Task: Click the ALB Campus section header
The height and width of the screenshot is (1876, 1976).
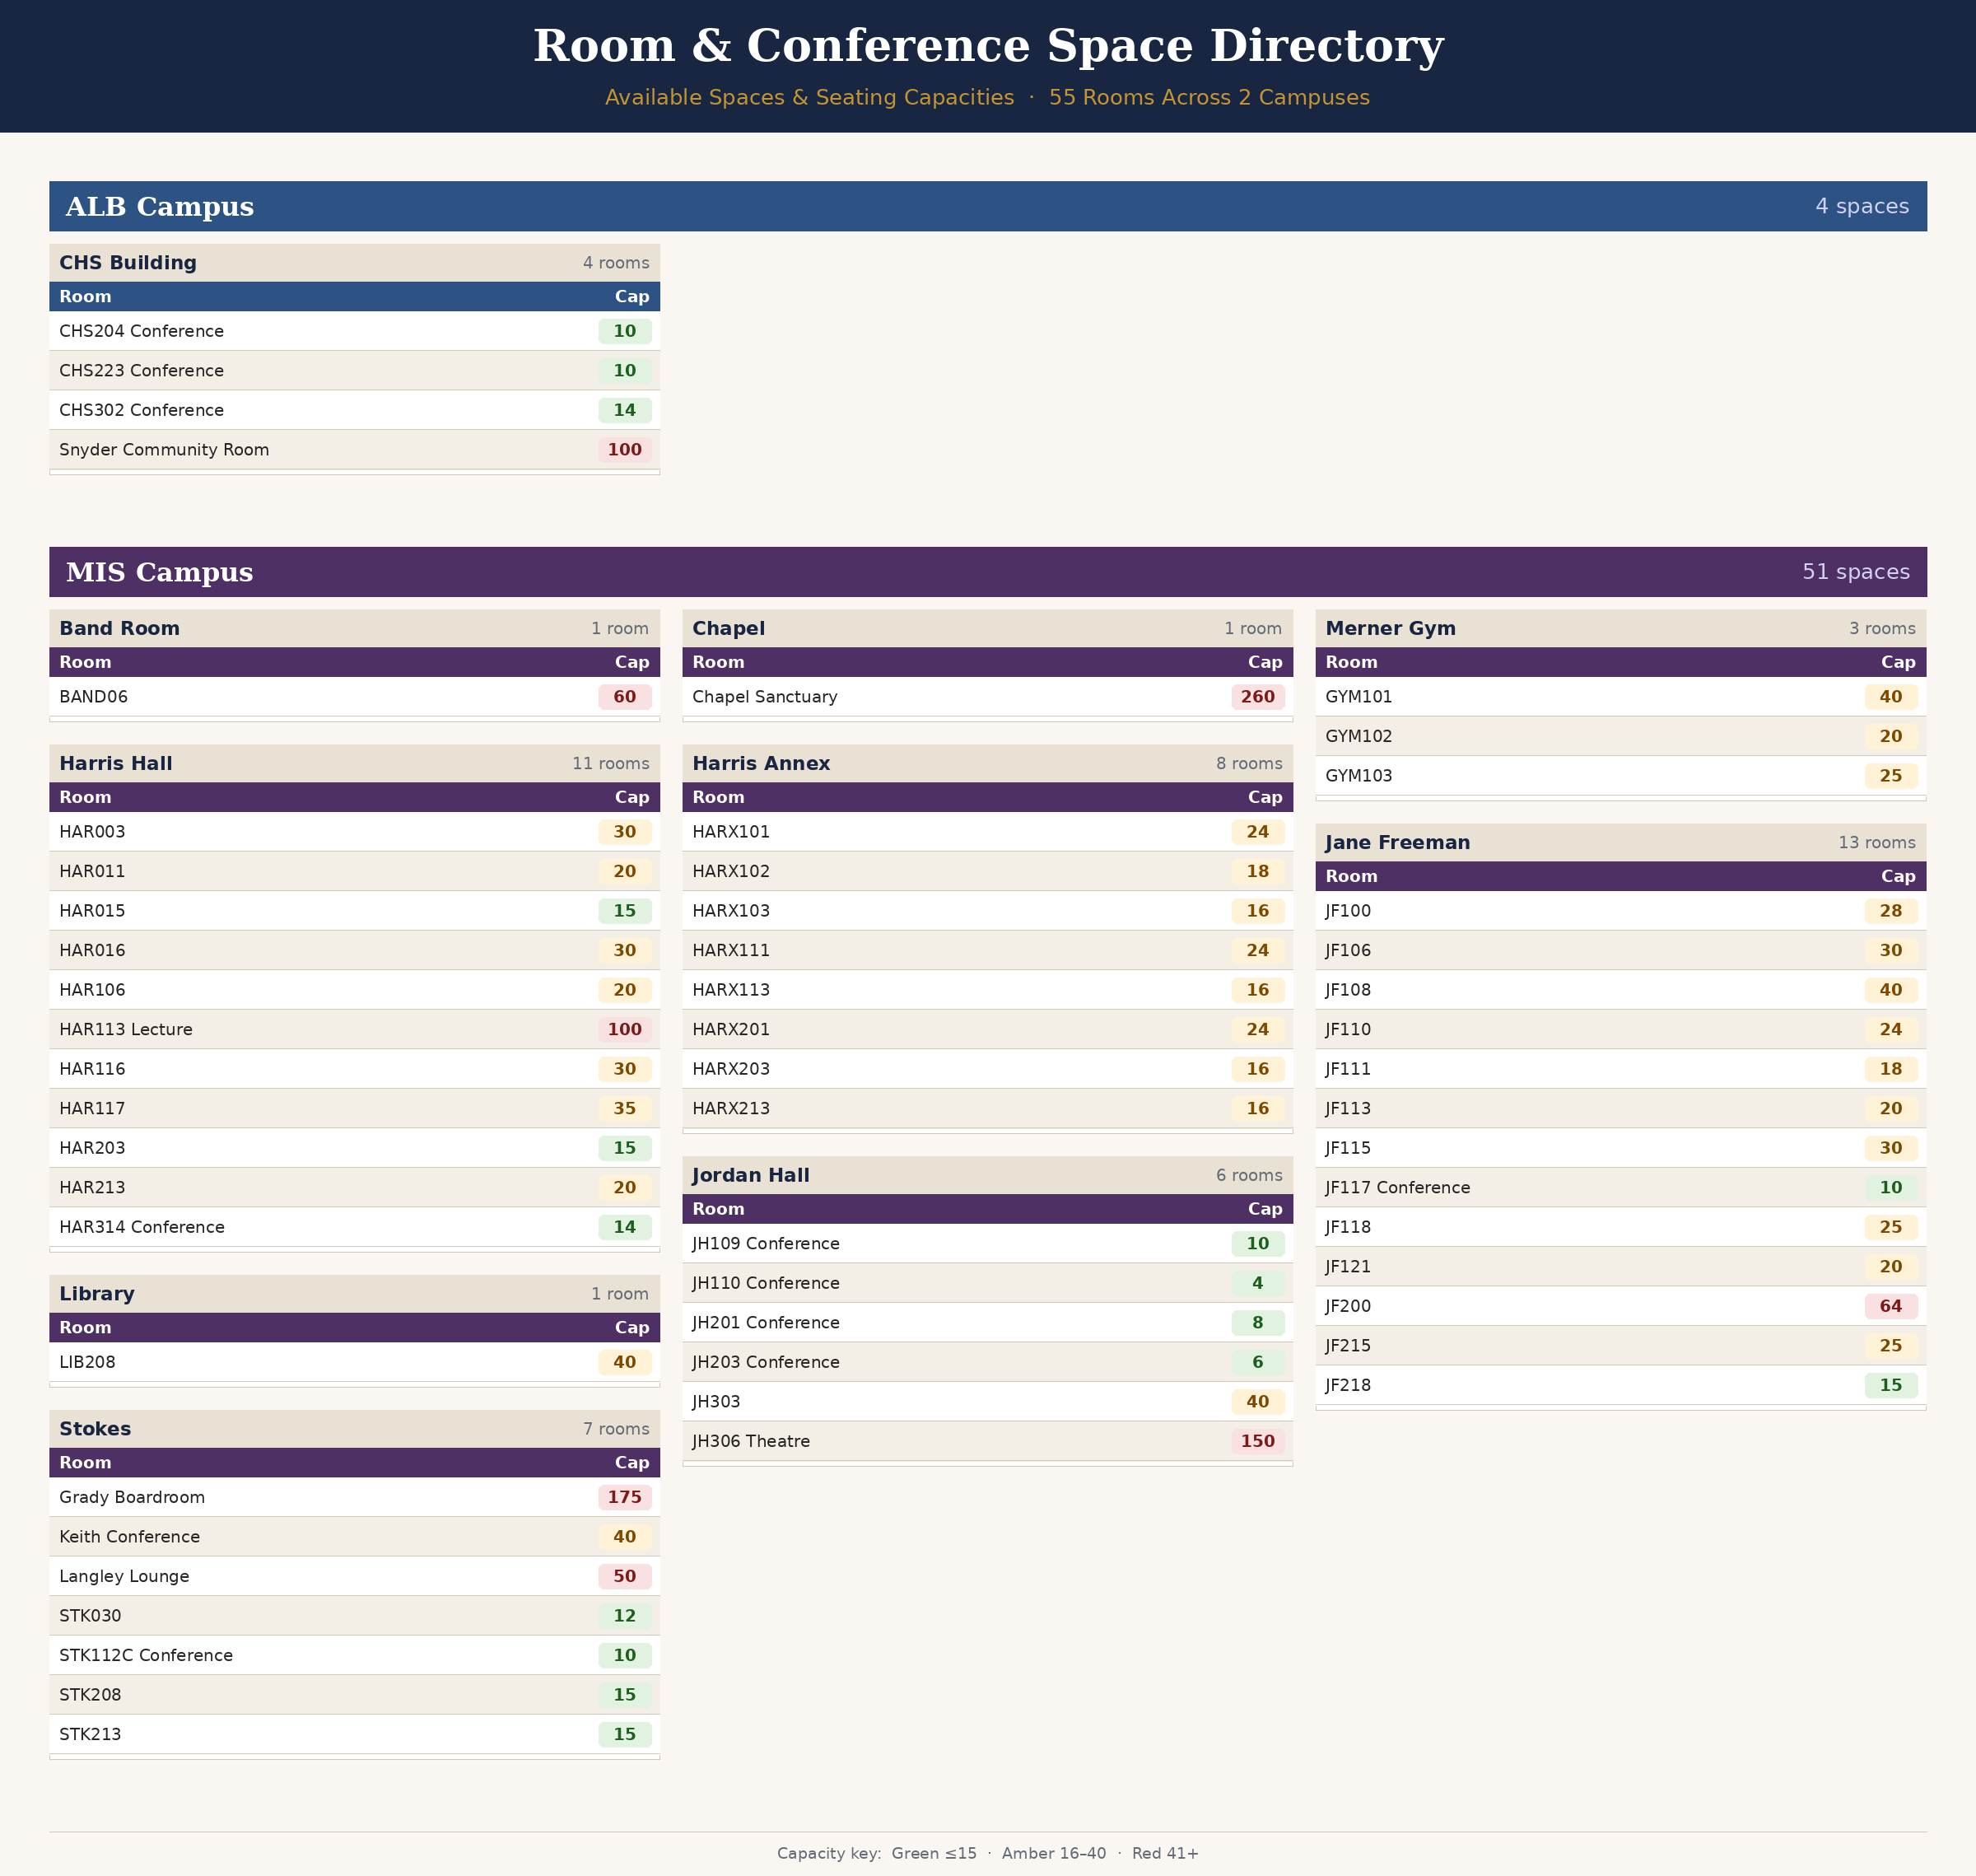Action: click(x=160, y=206)
